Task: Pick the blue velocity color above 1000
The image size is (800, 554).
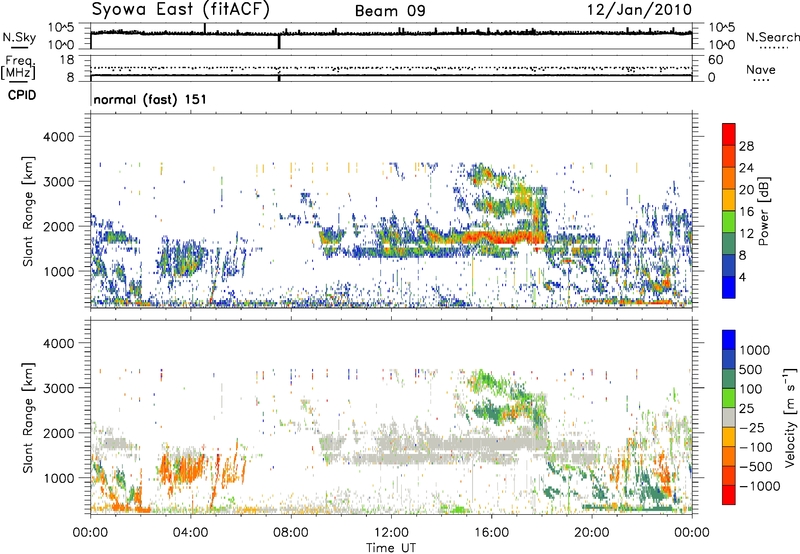Action: [729, 340]
